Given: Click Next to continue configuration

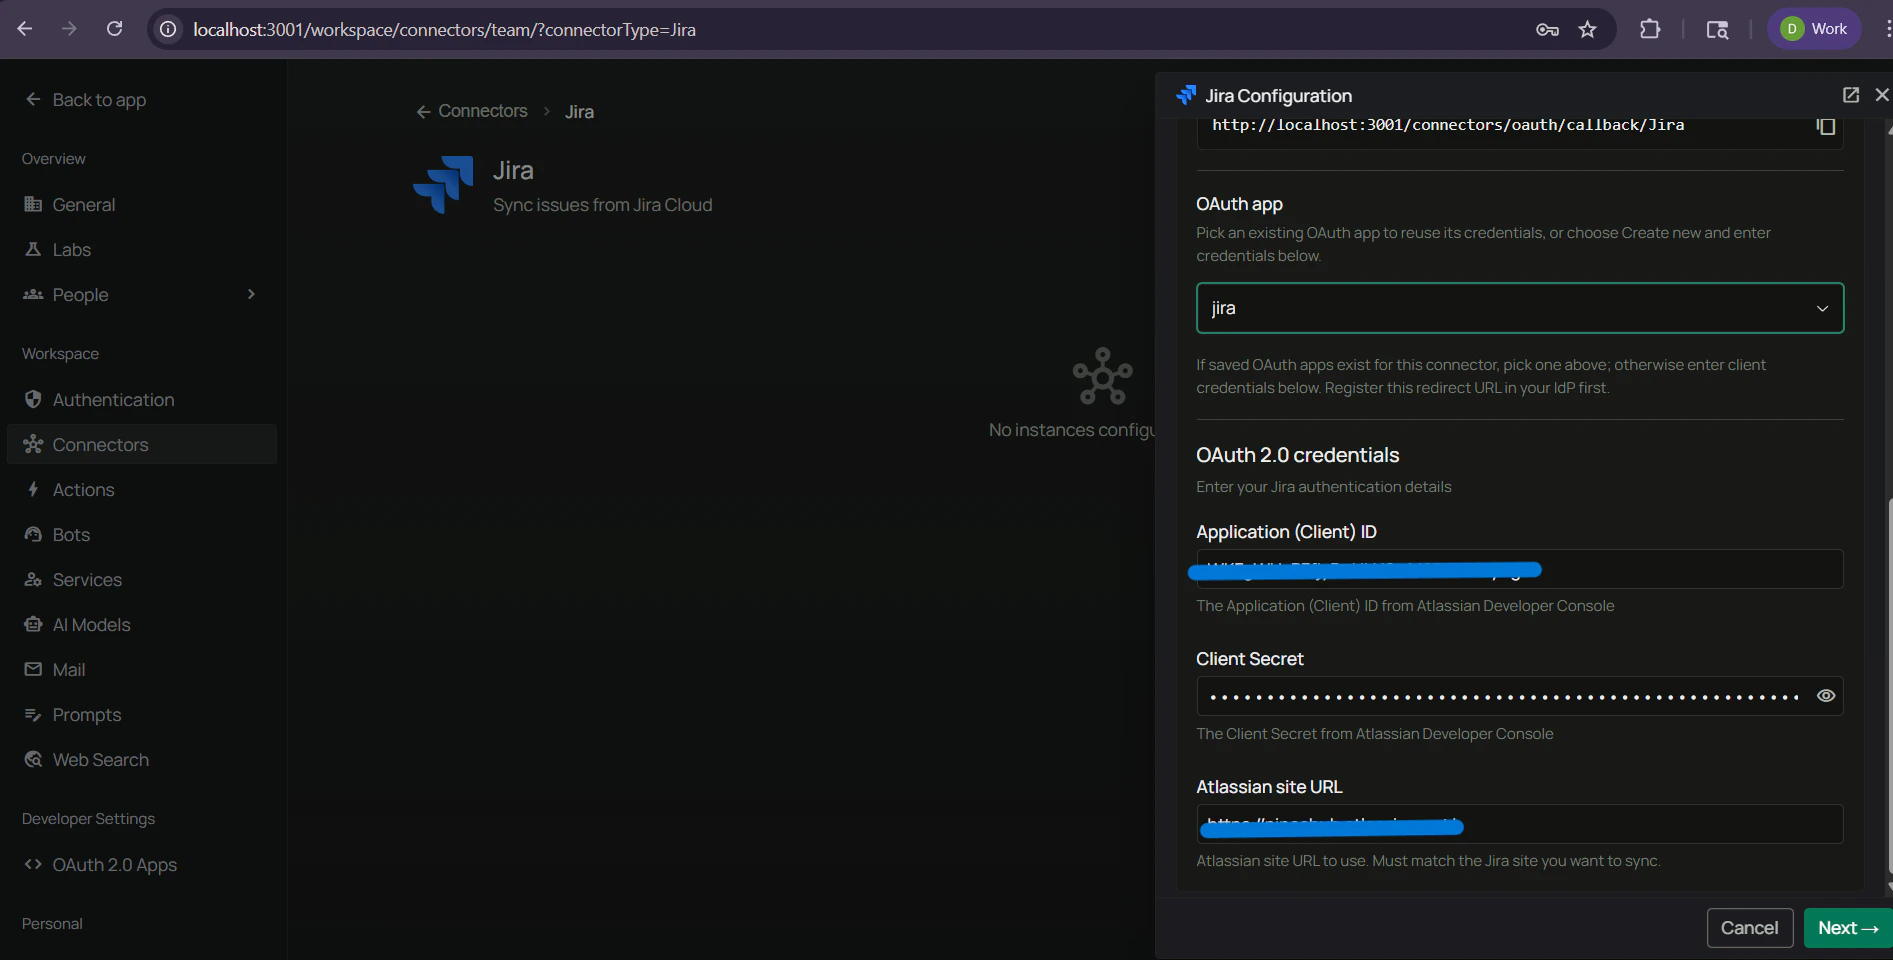Looking at the screenshot, I should 1848,928.
